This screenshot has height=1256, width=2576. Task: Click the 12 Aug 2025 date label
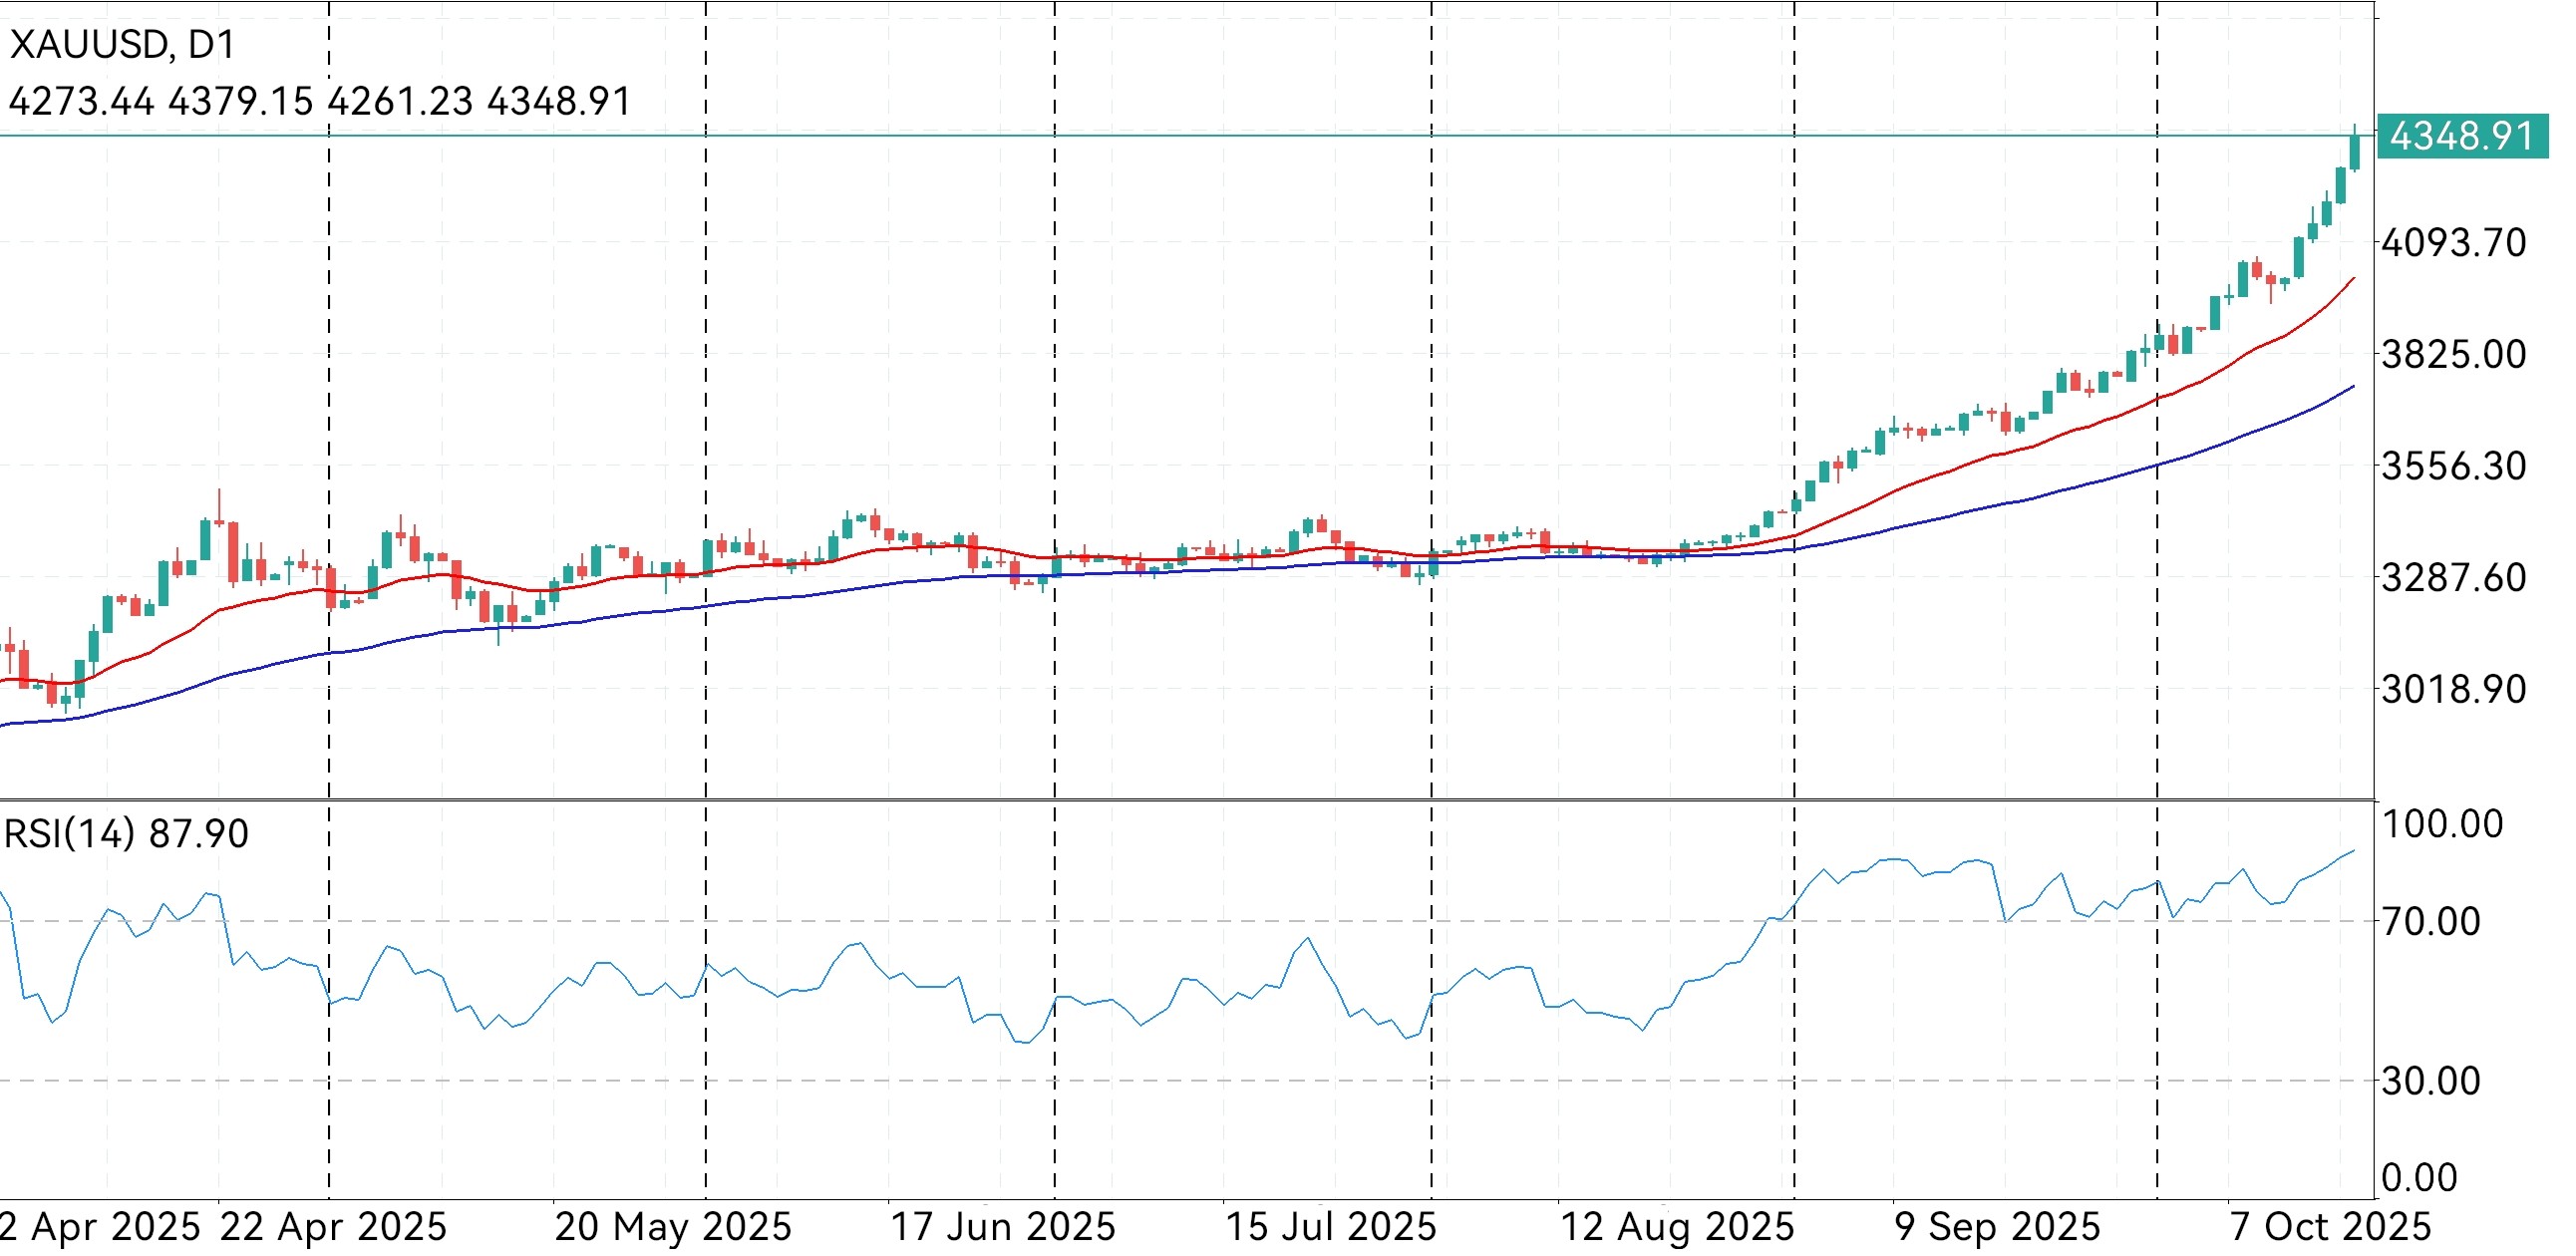click(x=1677, y=1227)
